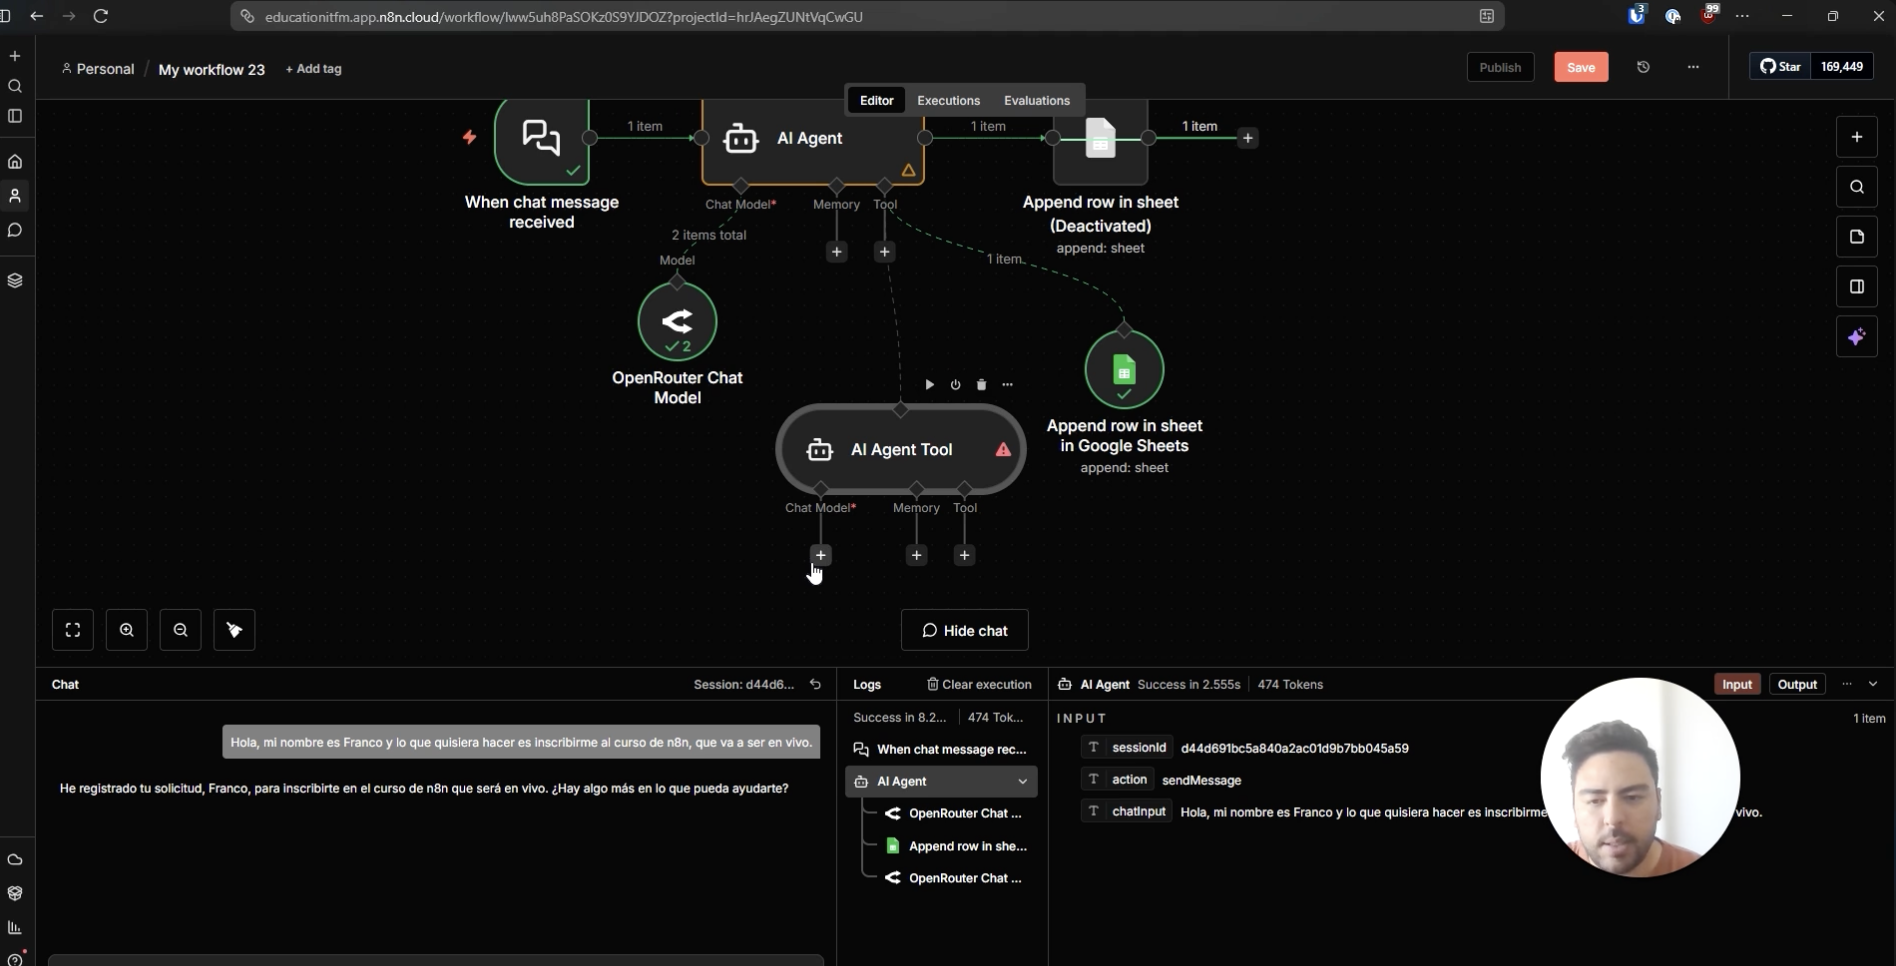Viewport: 1896px width, 966px height.
Task: Click the Add tag link
Action: (314, 69)
